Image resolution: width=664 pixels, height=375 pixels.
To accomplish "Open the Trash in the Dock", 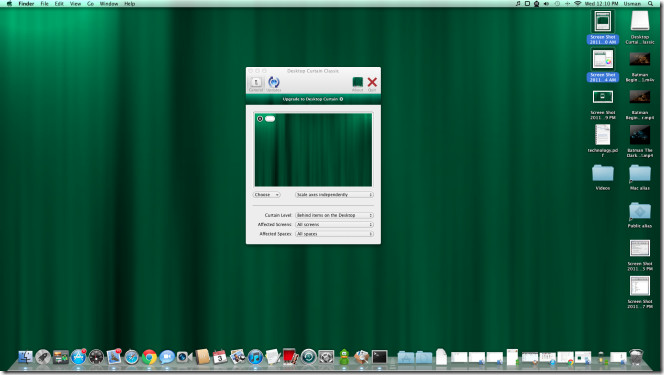I will pyautogui.click(x=636, y=357).
